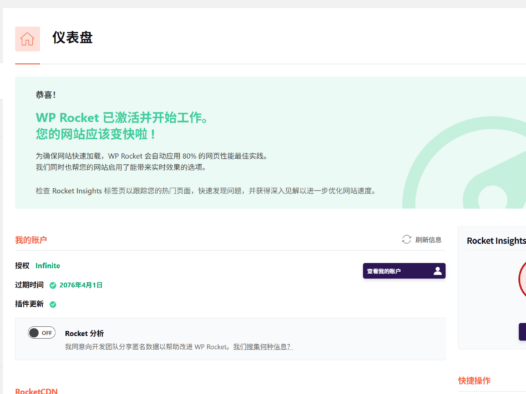Open the dashboard home icon

[28, 39]
